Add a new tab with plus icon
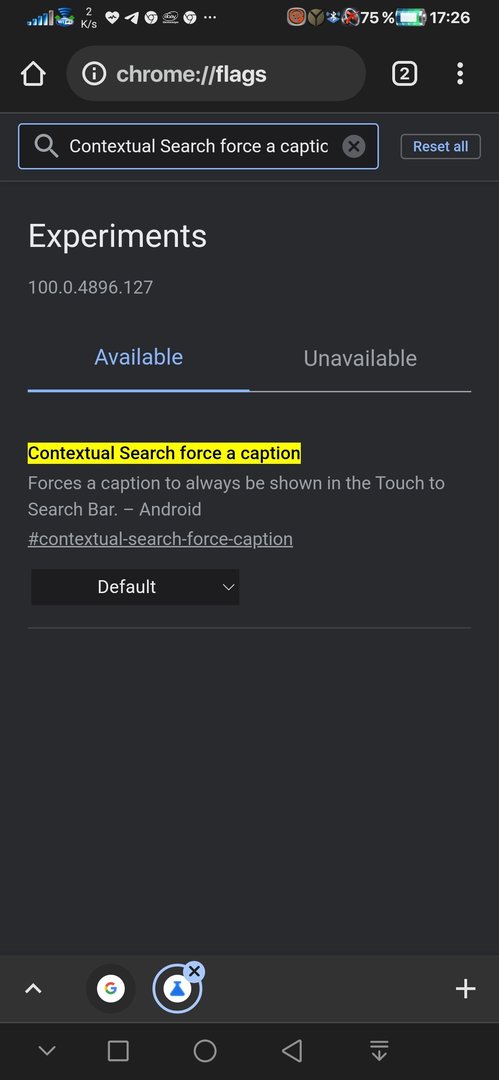This screenshot has width=499, height=1080. pyautogui.click(x=466, y=989)
